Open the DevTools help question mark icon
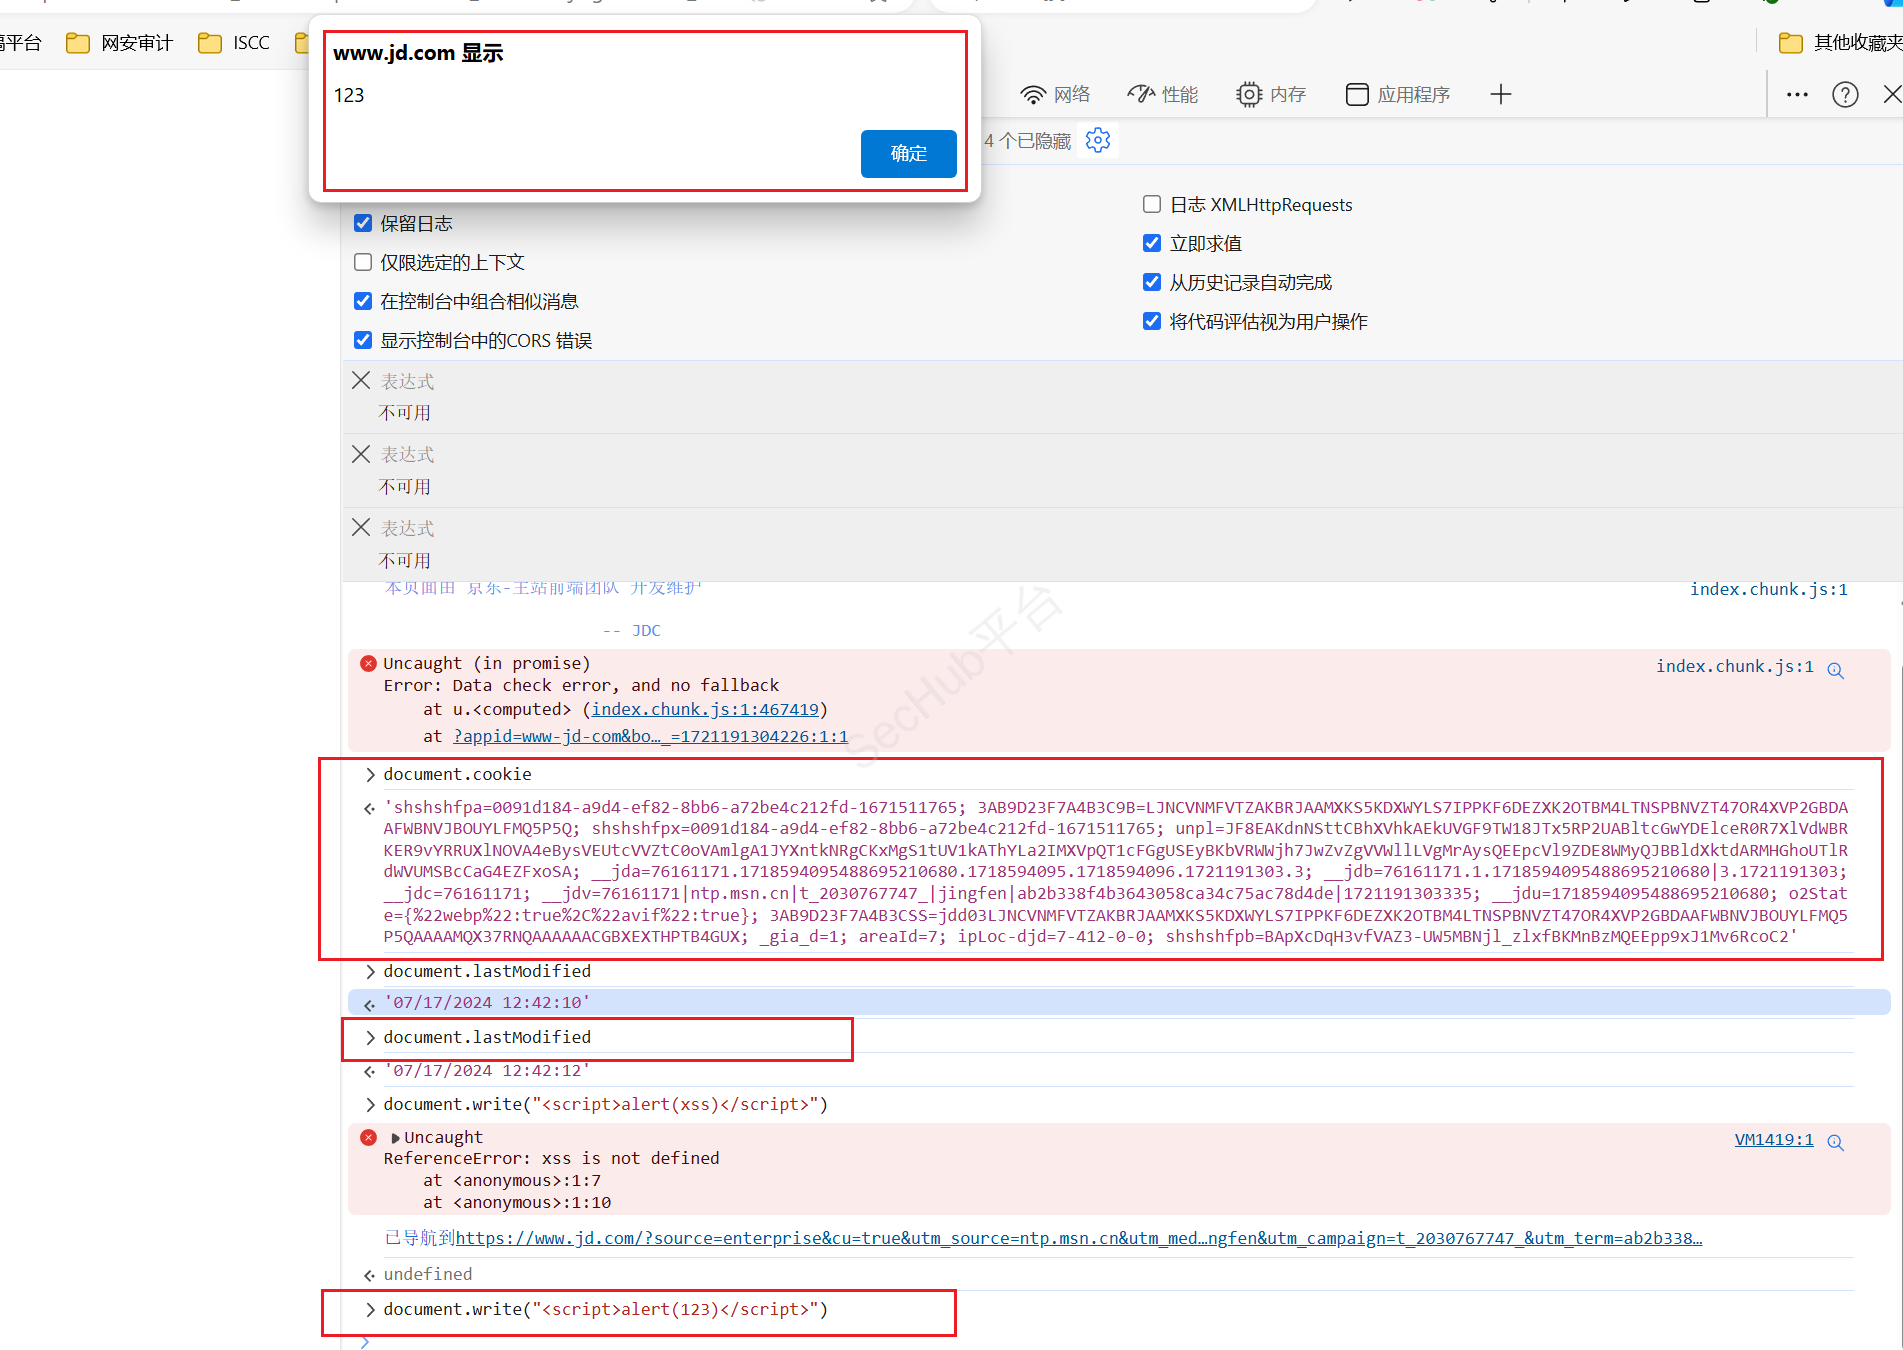 coord(1844,95)
